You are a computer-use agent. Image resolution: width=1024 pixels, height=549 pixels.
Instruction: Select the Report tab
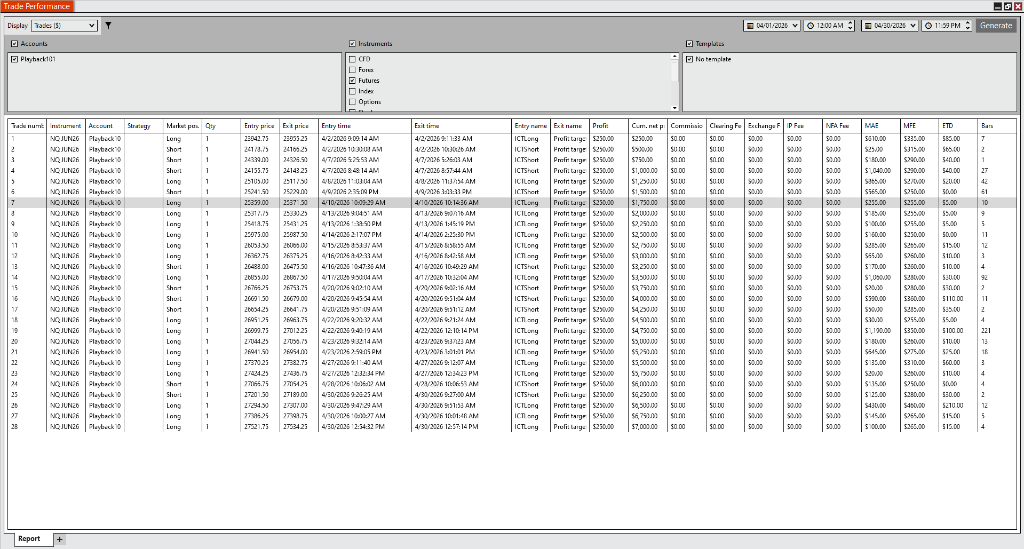click(x=29, y=539)
